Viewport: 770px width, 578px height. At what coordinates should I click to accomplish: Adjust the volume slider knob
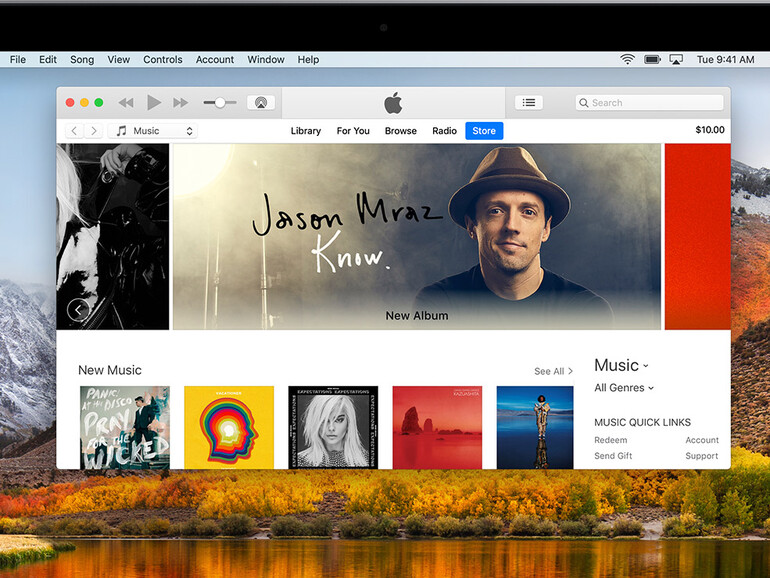[220, 103]
